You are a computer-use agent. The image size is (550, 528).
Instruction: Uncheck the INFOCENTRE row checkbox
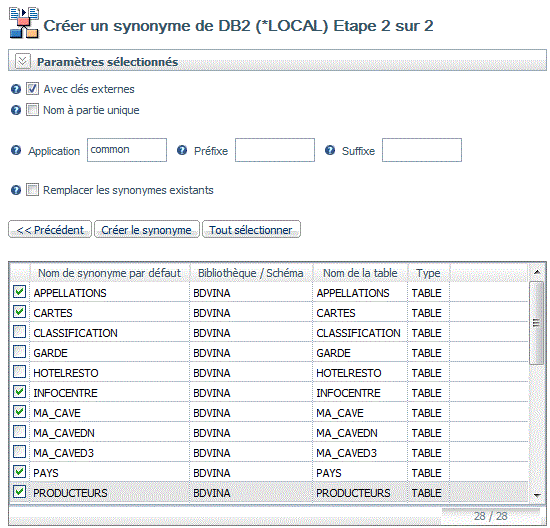19,392
